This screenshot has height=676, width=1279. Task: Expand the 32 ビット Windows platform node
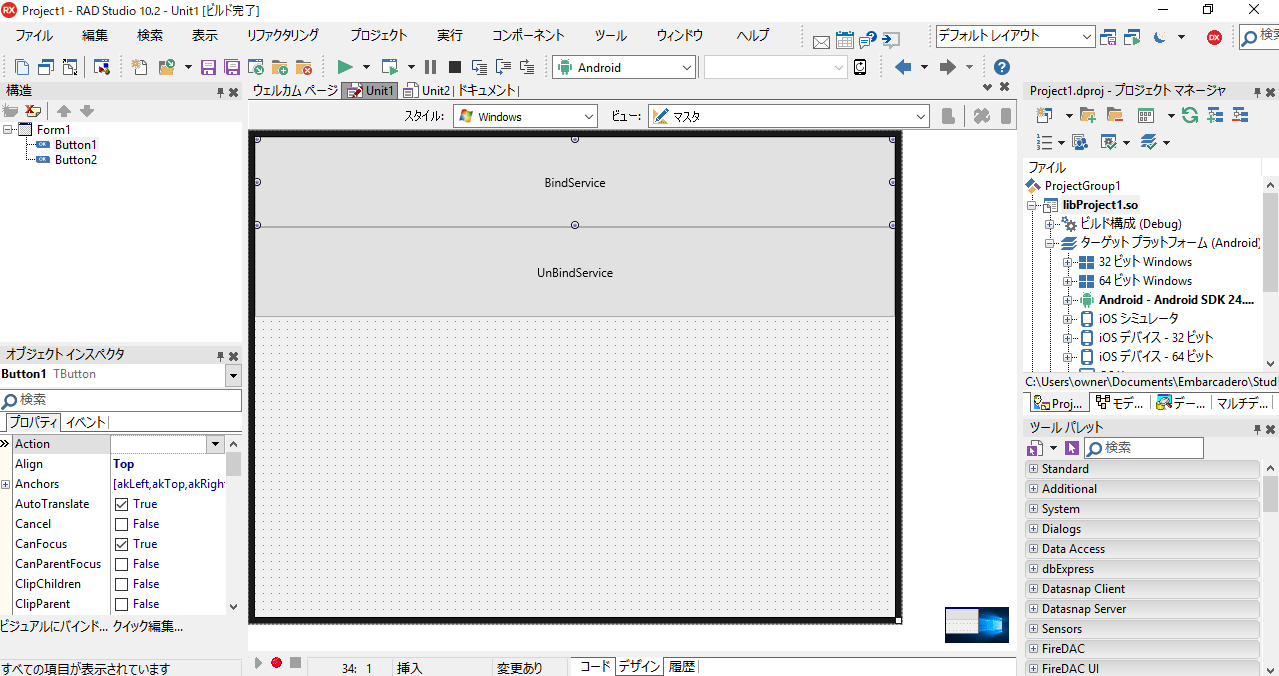tap(1068, 262)
